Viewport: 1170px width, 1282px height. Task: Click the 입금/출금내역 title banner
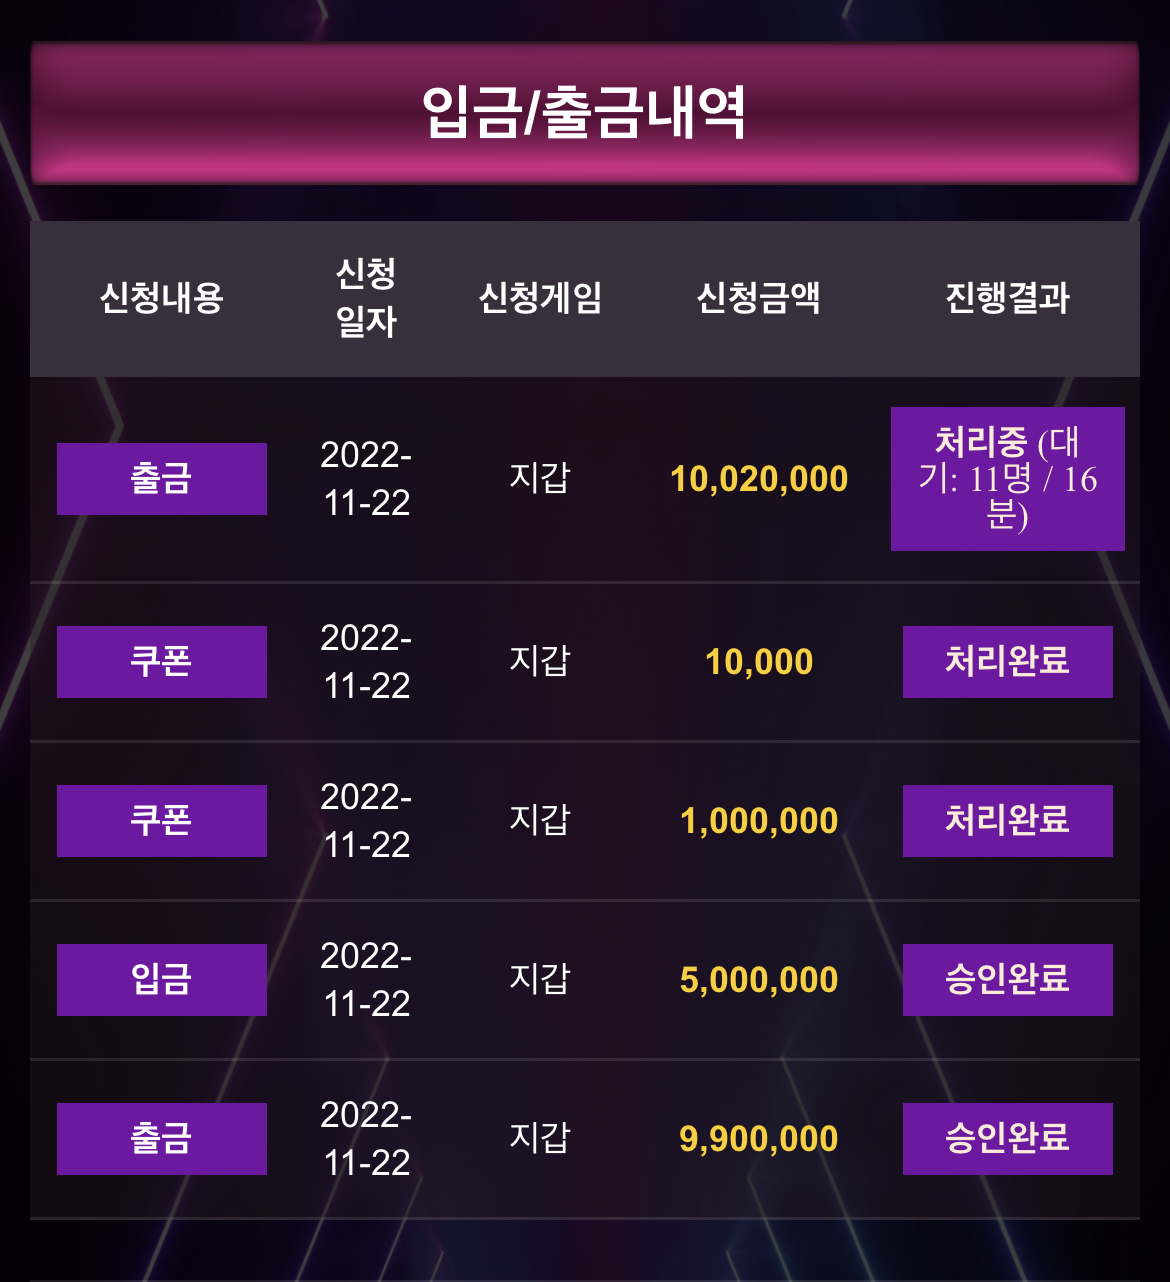(584, 113)
